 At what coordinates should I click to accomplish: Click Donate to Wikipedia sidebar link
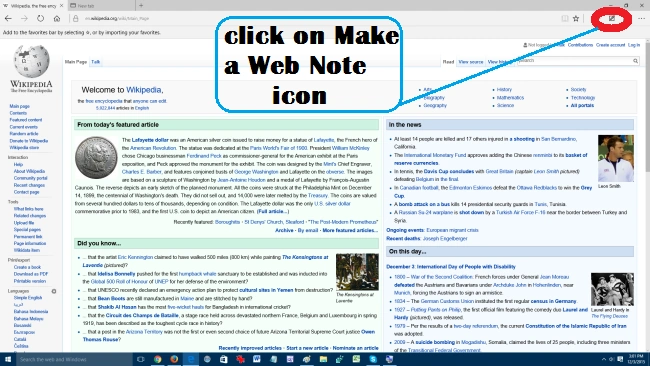(x=29, y=141)
